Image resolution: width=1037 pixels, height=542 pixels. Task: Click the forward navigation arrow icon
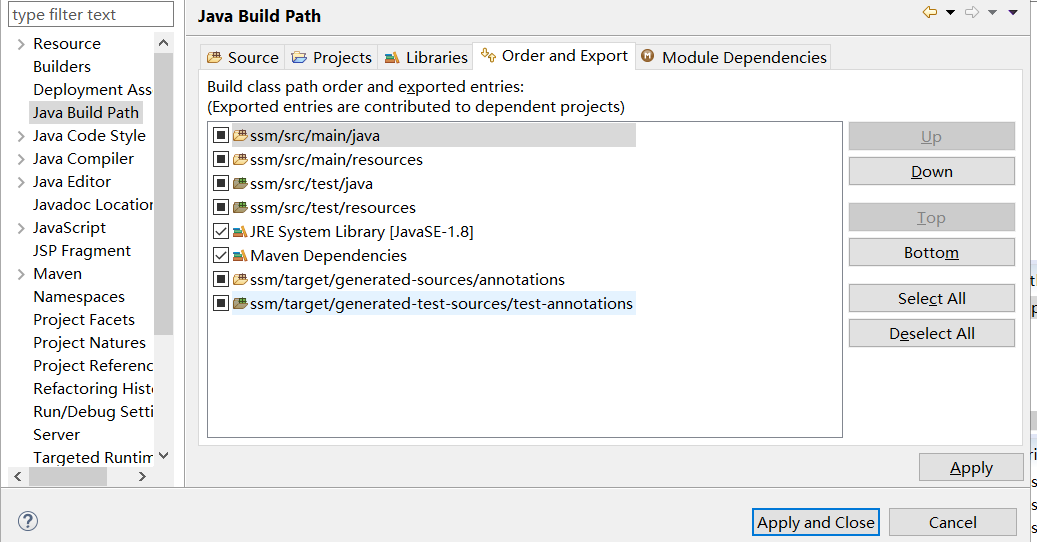pos(972,12)
